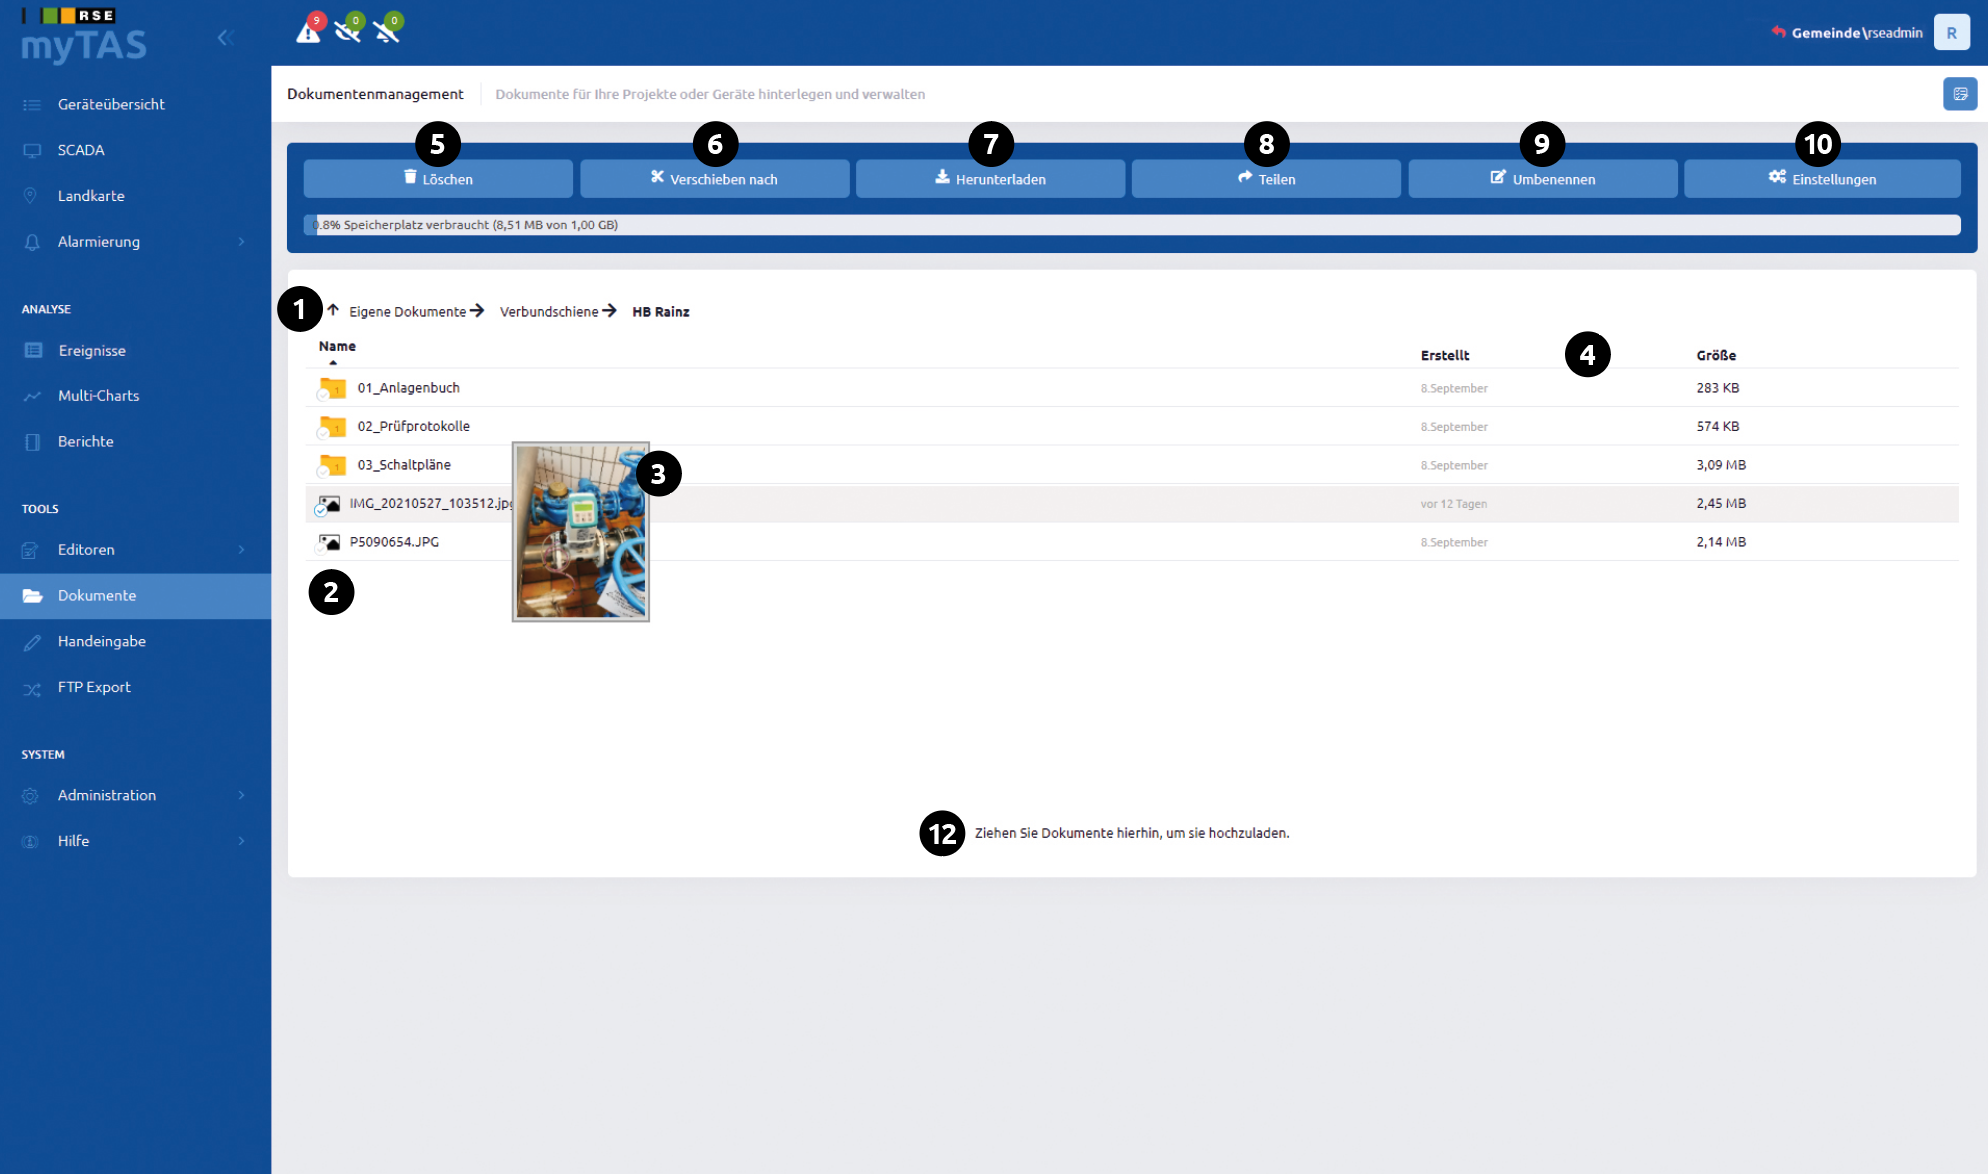Open the user avatar R icon
The image size is (1988, 1174).
coord(1951,33)
